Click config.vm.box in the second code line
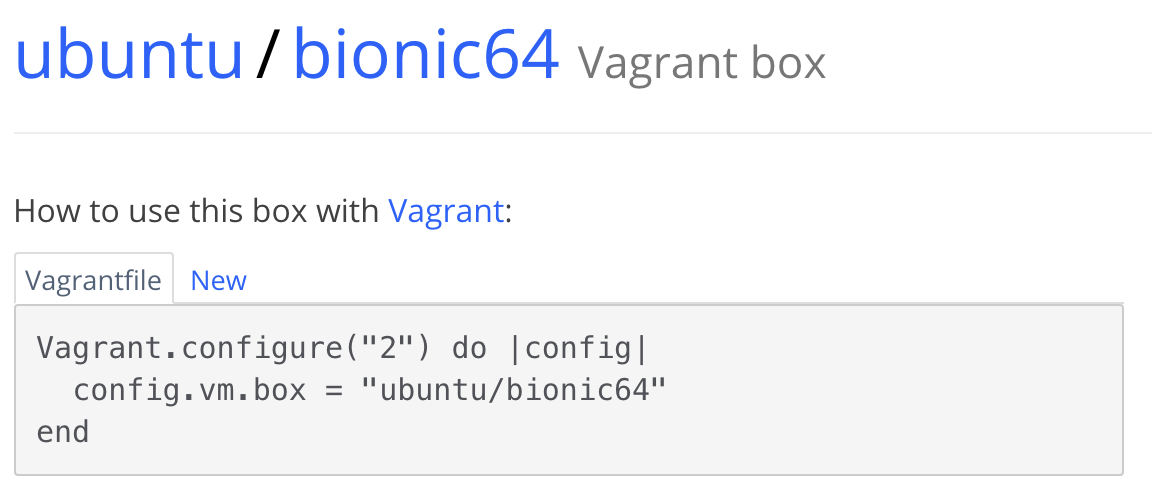Viewport: 1152px width, 496px height. 189,389
